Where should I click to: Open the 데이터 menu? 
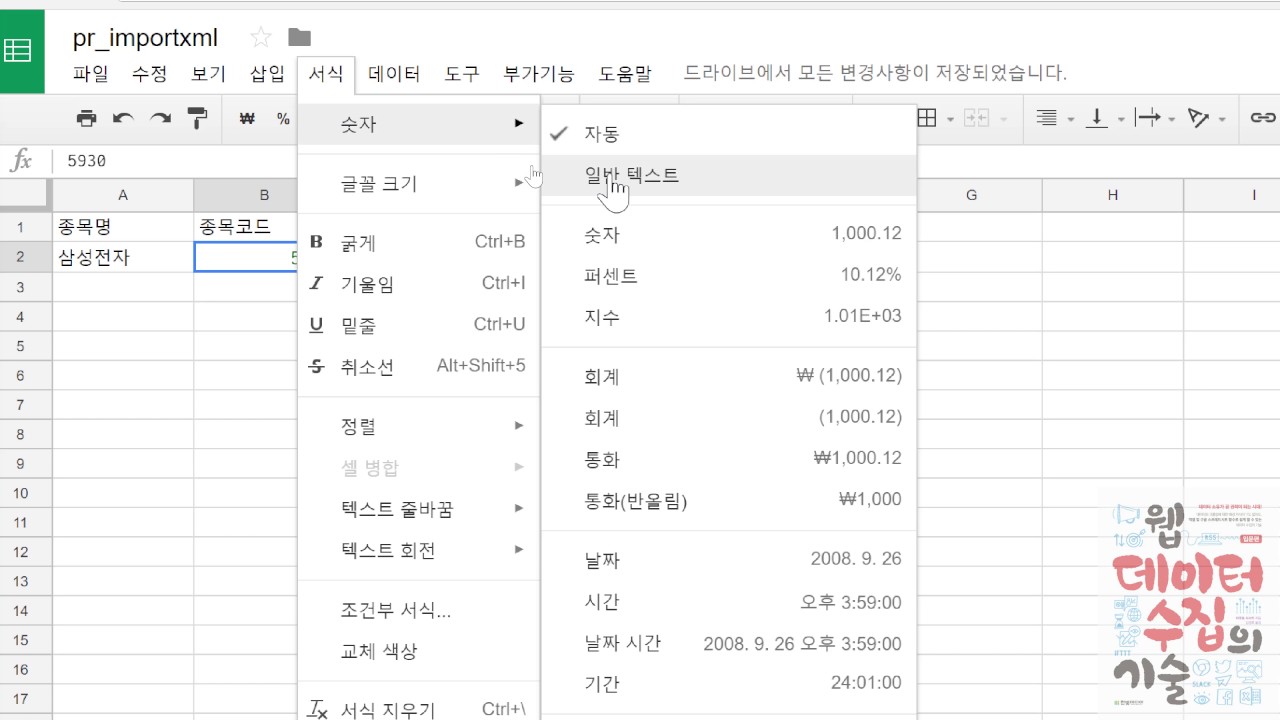[x=394, y=74]
